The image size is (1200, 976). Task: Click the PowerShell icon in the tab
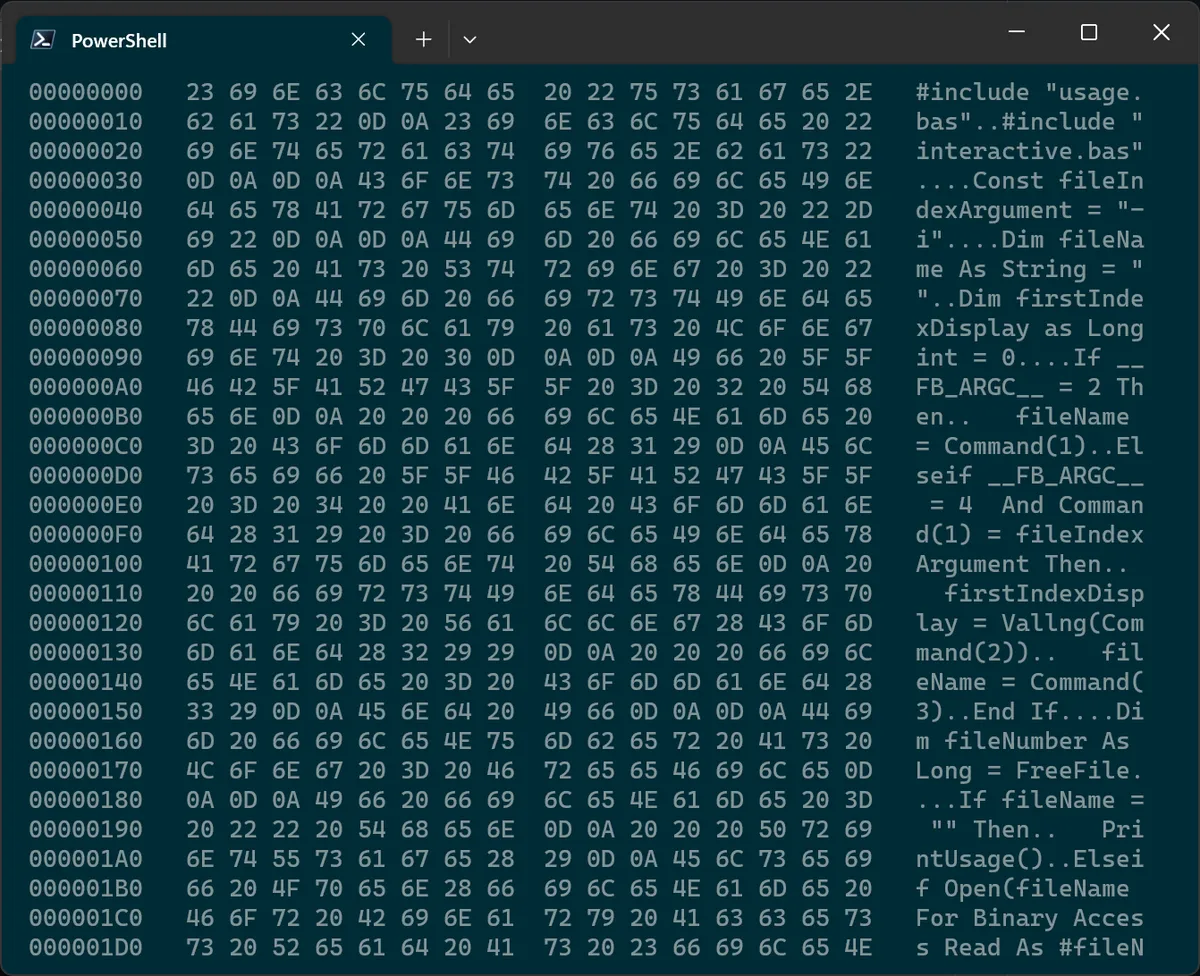click(x=42, y=39)
